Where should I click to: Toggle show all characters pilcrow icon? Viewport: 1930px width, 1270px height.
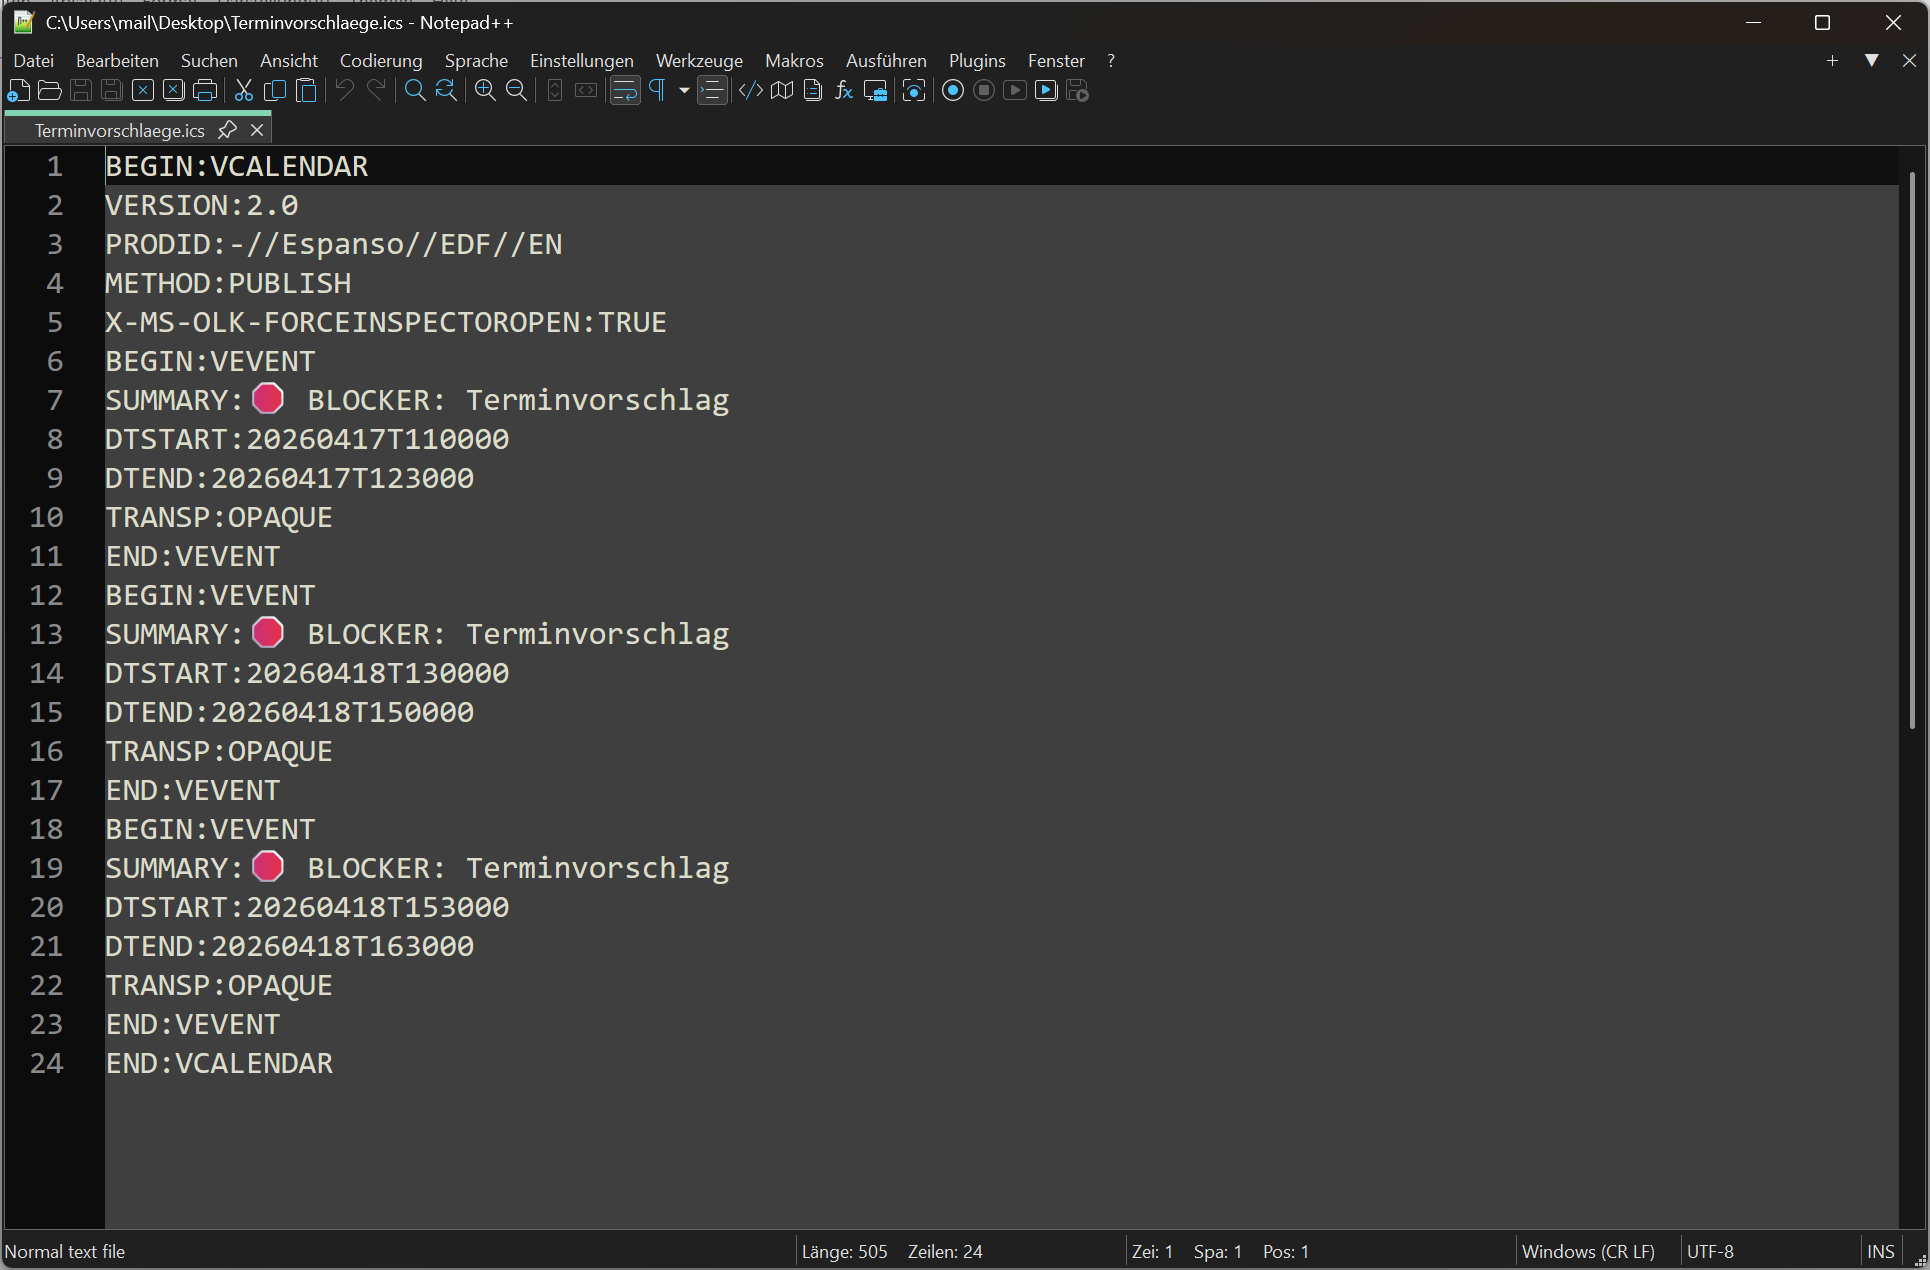[657, 91]
